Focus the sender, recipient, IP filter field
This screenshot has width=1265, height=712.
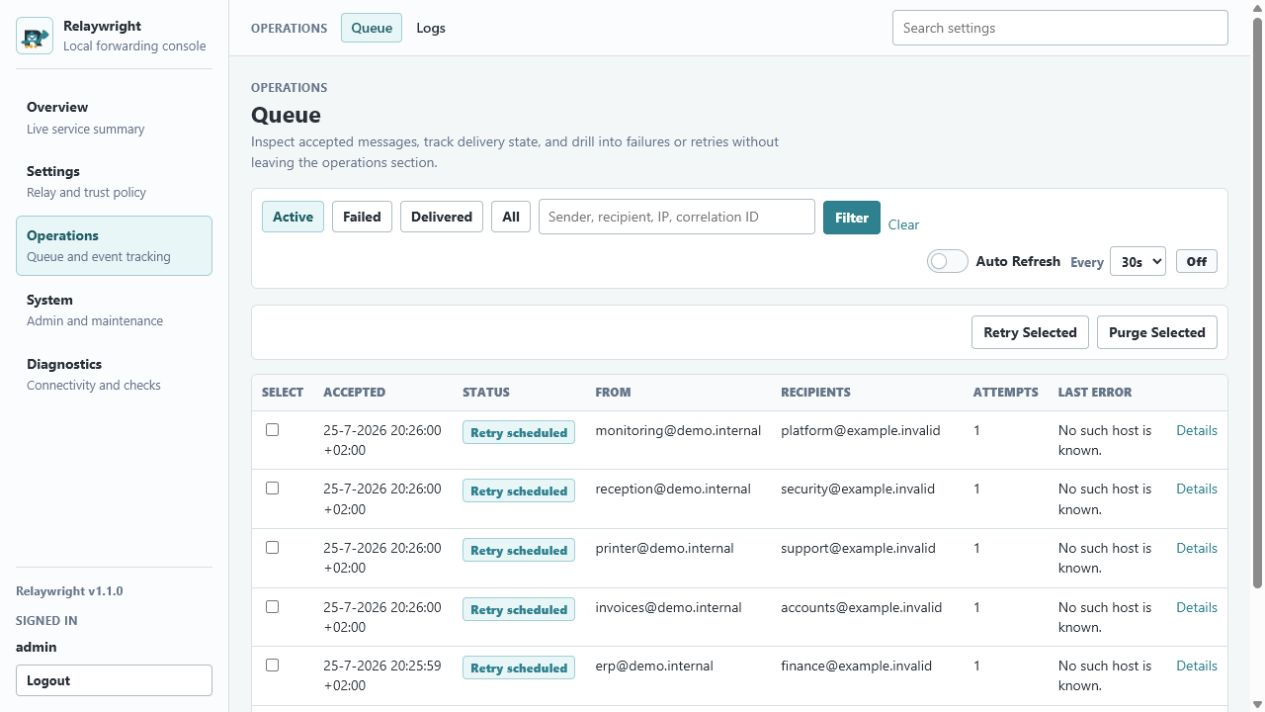pos(677,217)
